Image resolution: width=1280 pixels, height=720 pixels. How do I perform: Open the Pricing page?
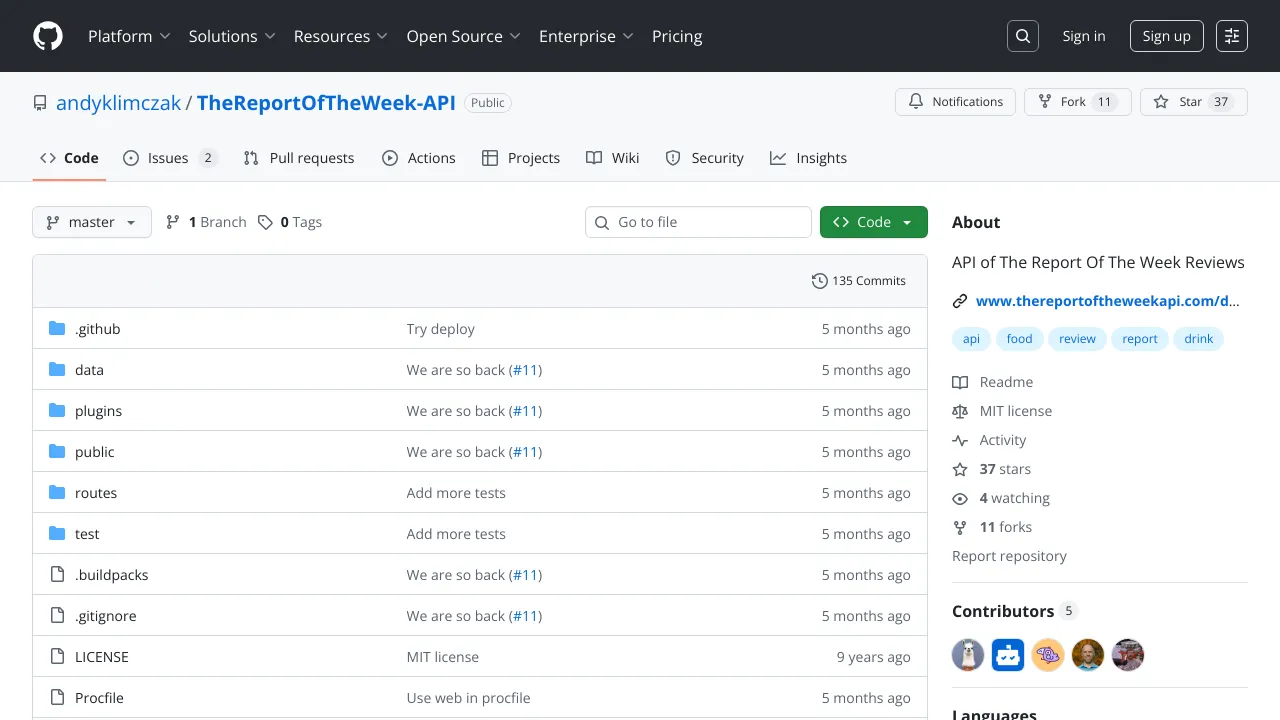point(677,36)
